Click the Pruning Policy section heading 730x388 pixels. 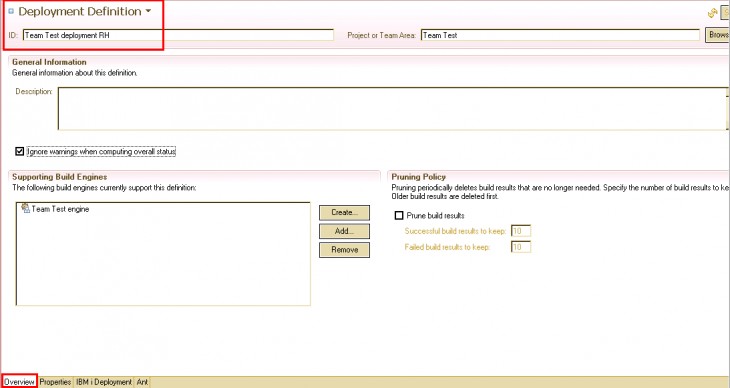click(x=419, y=177)
